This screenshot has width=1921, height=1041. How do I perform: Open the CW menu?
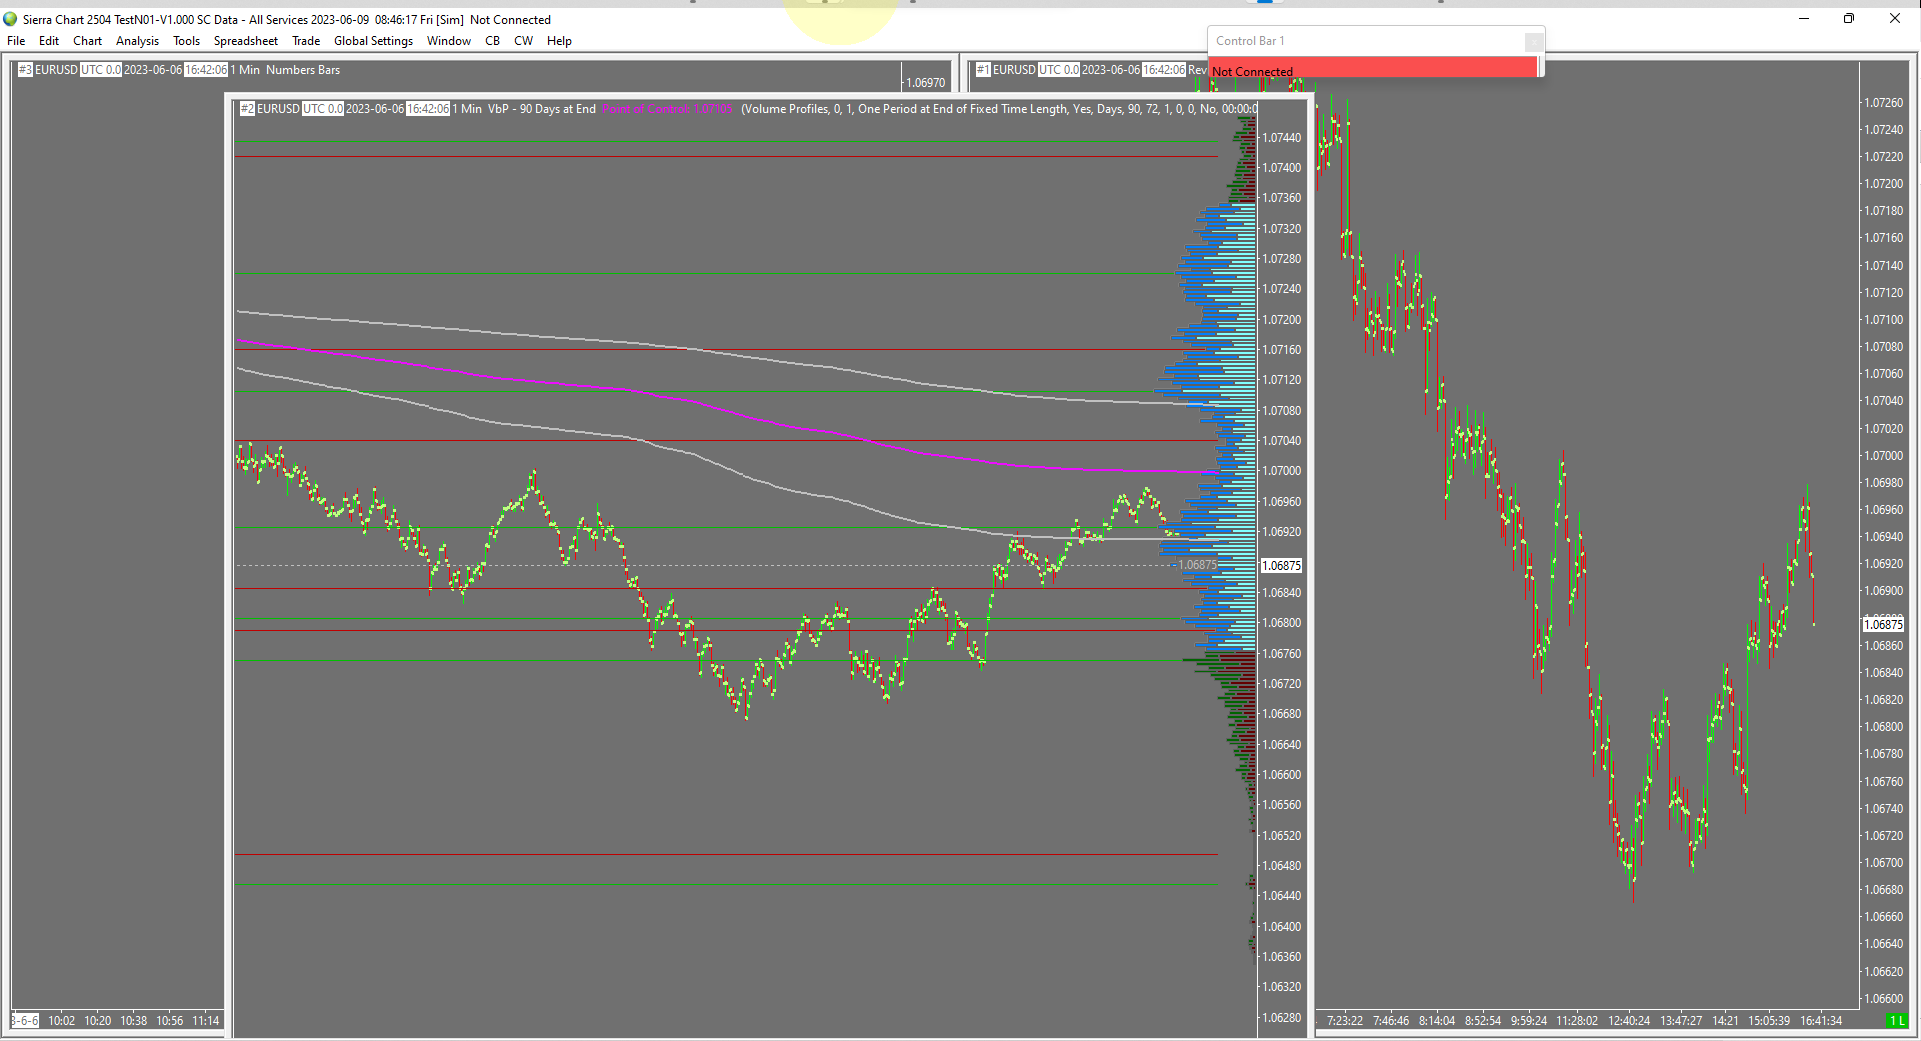(523, 41)
